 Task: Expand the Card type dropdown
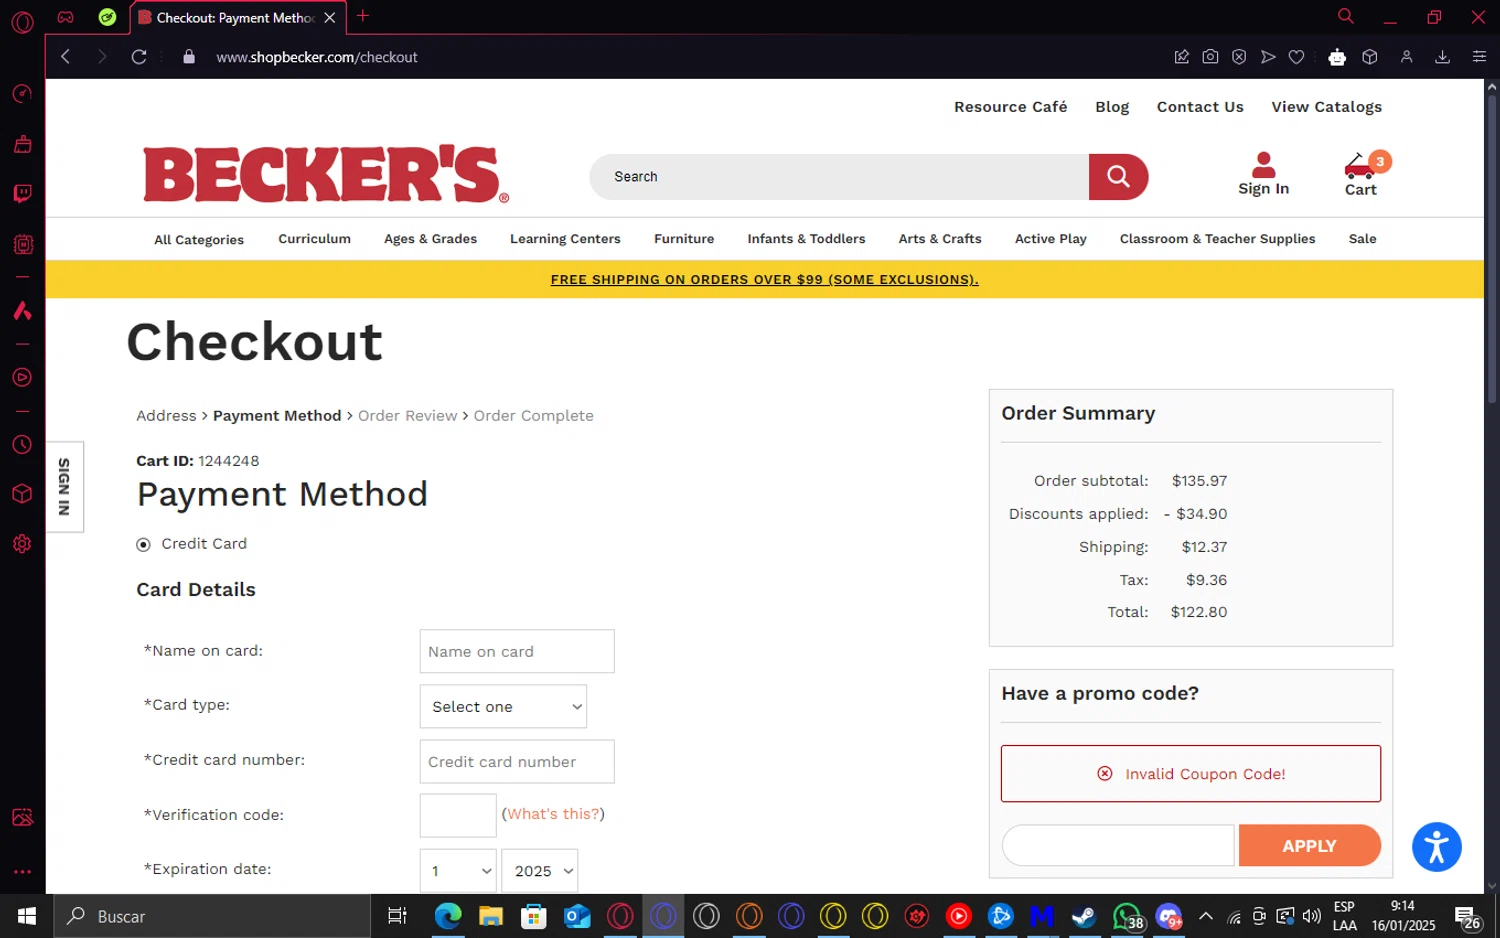(x=503, y=706)
